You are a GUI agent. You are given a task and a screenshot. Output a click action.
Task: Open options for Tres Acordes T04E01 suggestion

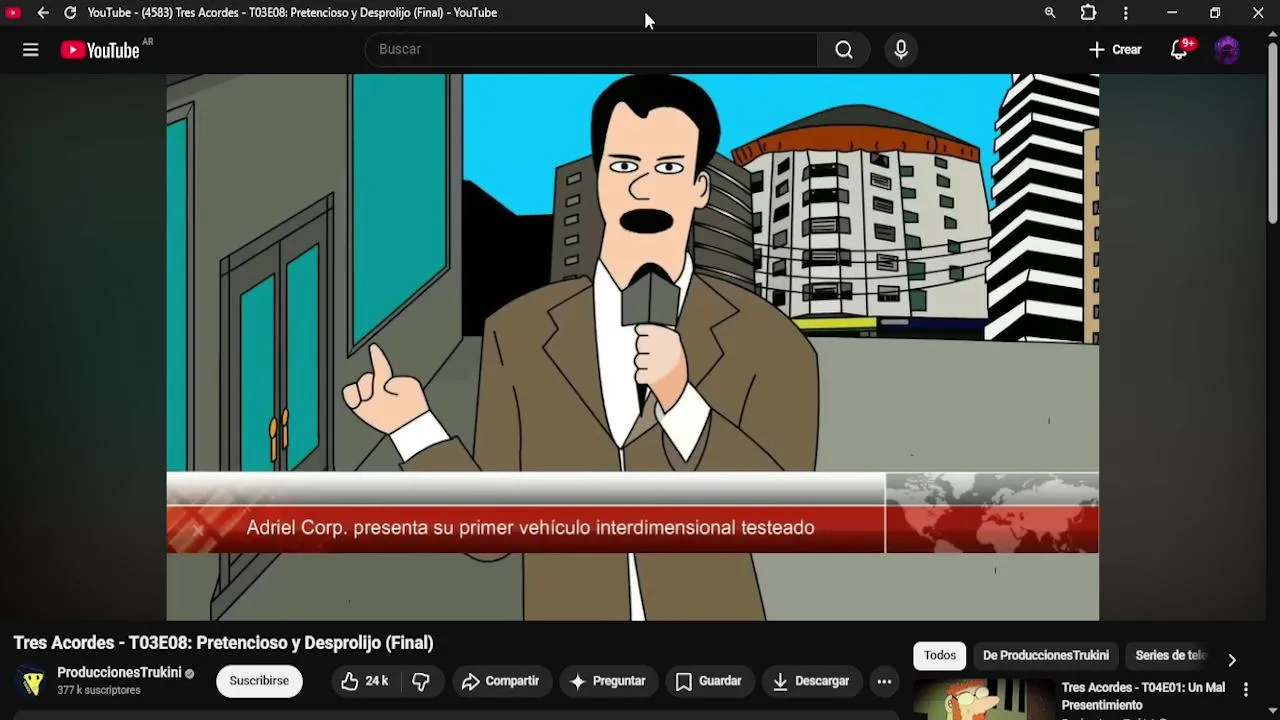[x=1246, y=689]
